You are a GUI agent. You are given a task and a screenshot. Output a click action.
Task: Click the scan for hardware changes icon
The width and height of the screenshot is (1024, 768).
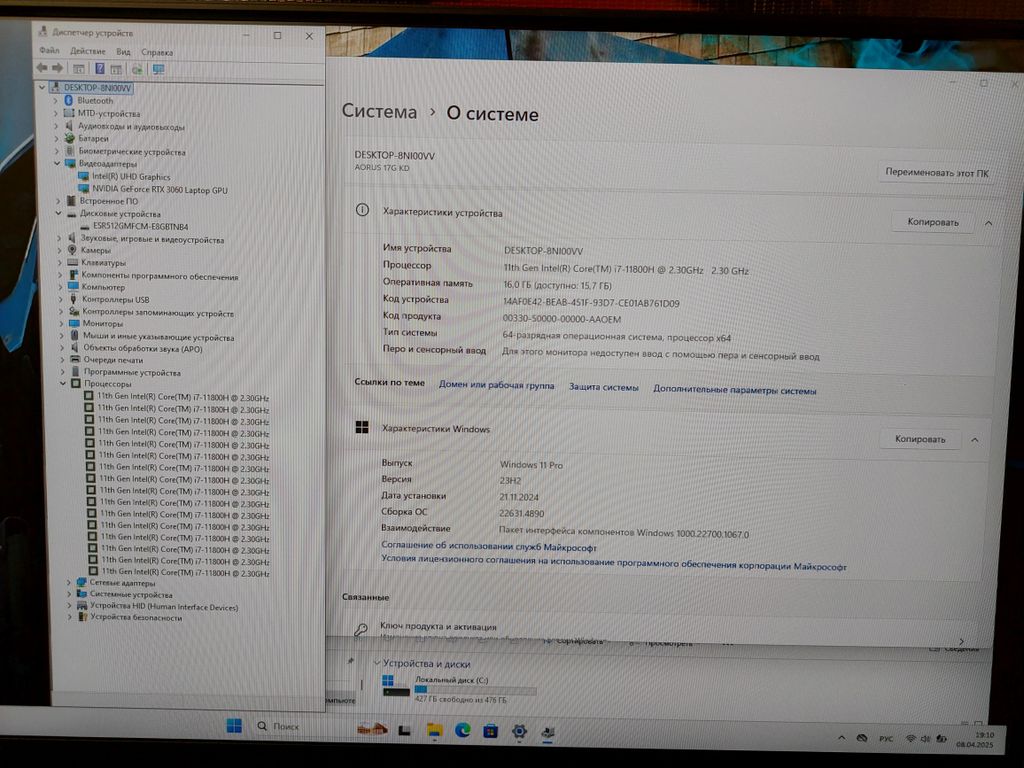coord(136,69)
